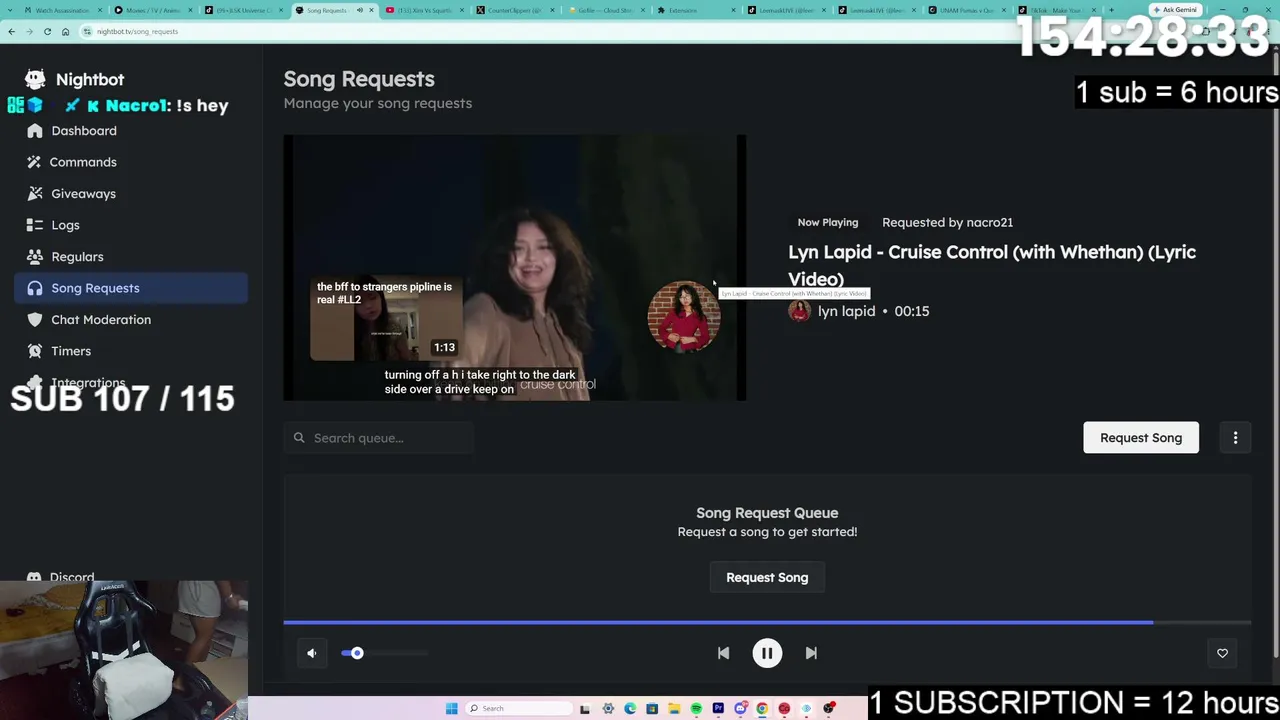
Task: Click the Nightbot logo icon
Action: (35, 79)
